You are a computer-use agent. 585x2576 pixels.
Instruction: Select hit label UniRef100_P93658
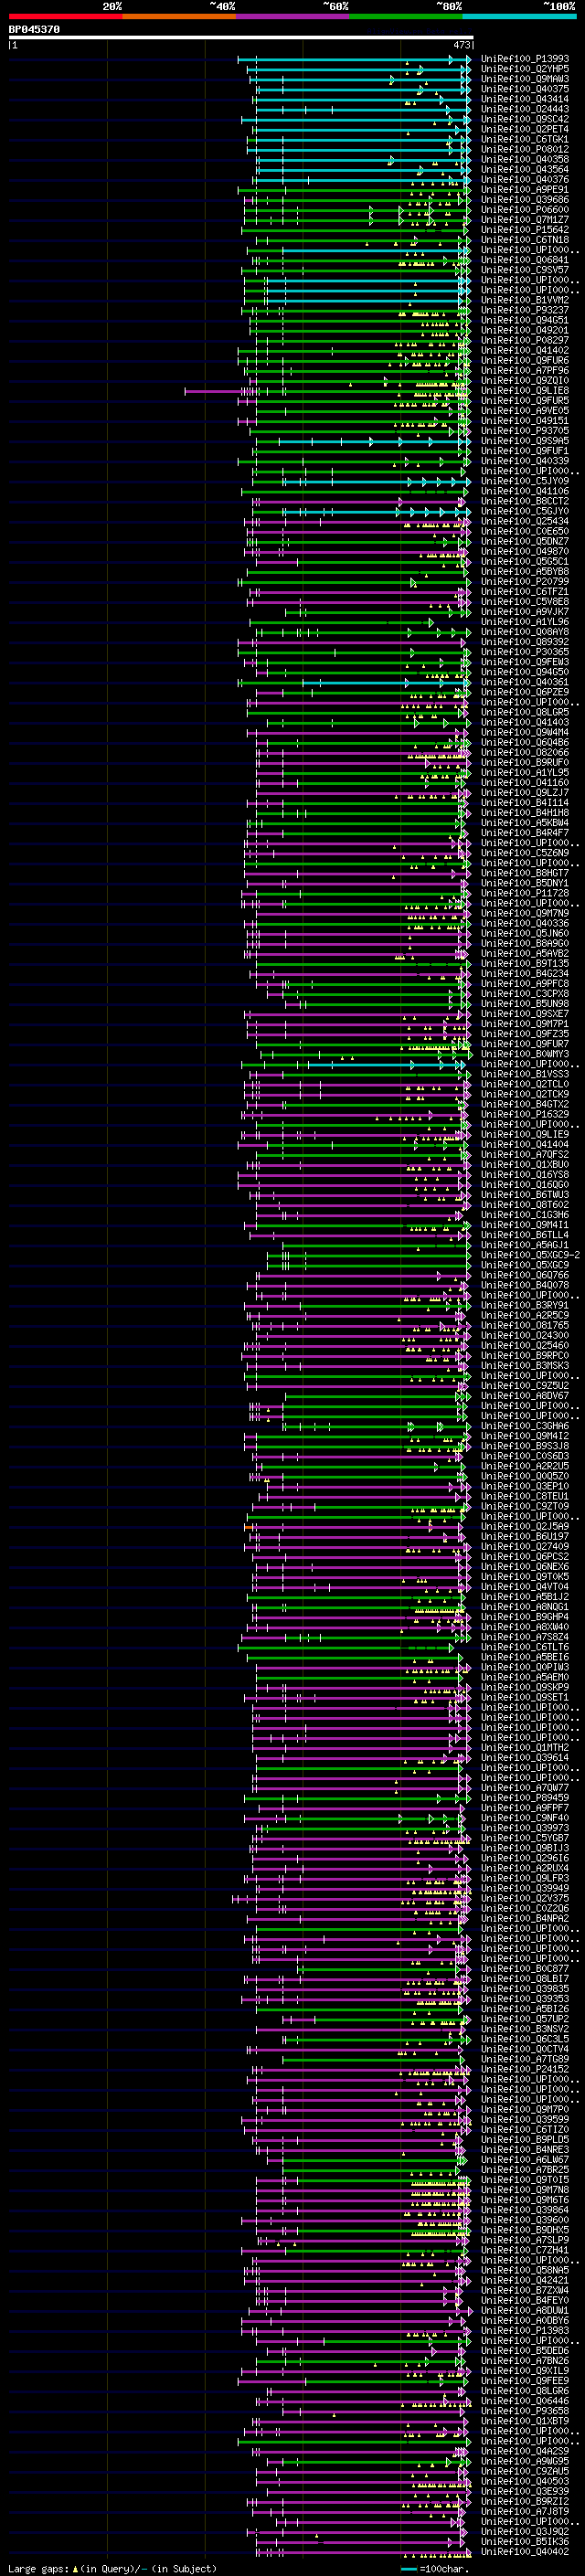pyautogui.click(x=525, y=2411)
